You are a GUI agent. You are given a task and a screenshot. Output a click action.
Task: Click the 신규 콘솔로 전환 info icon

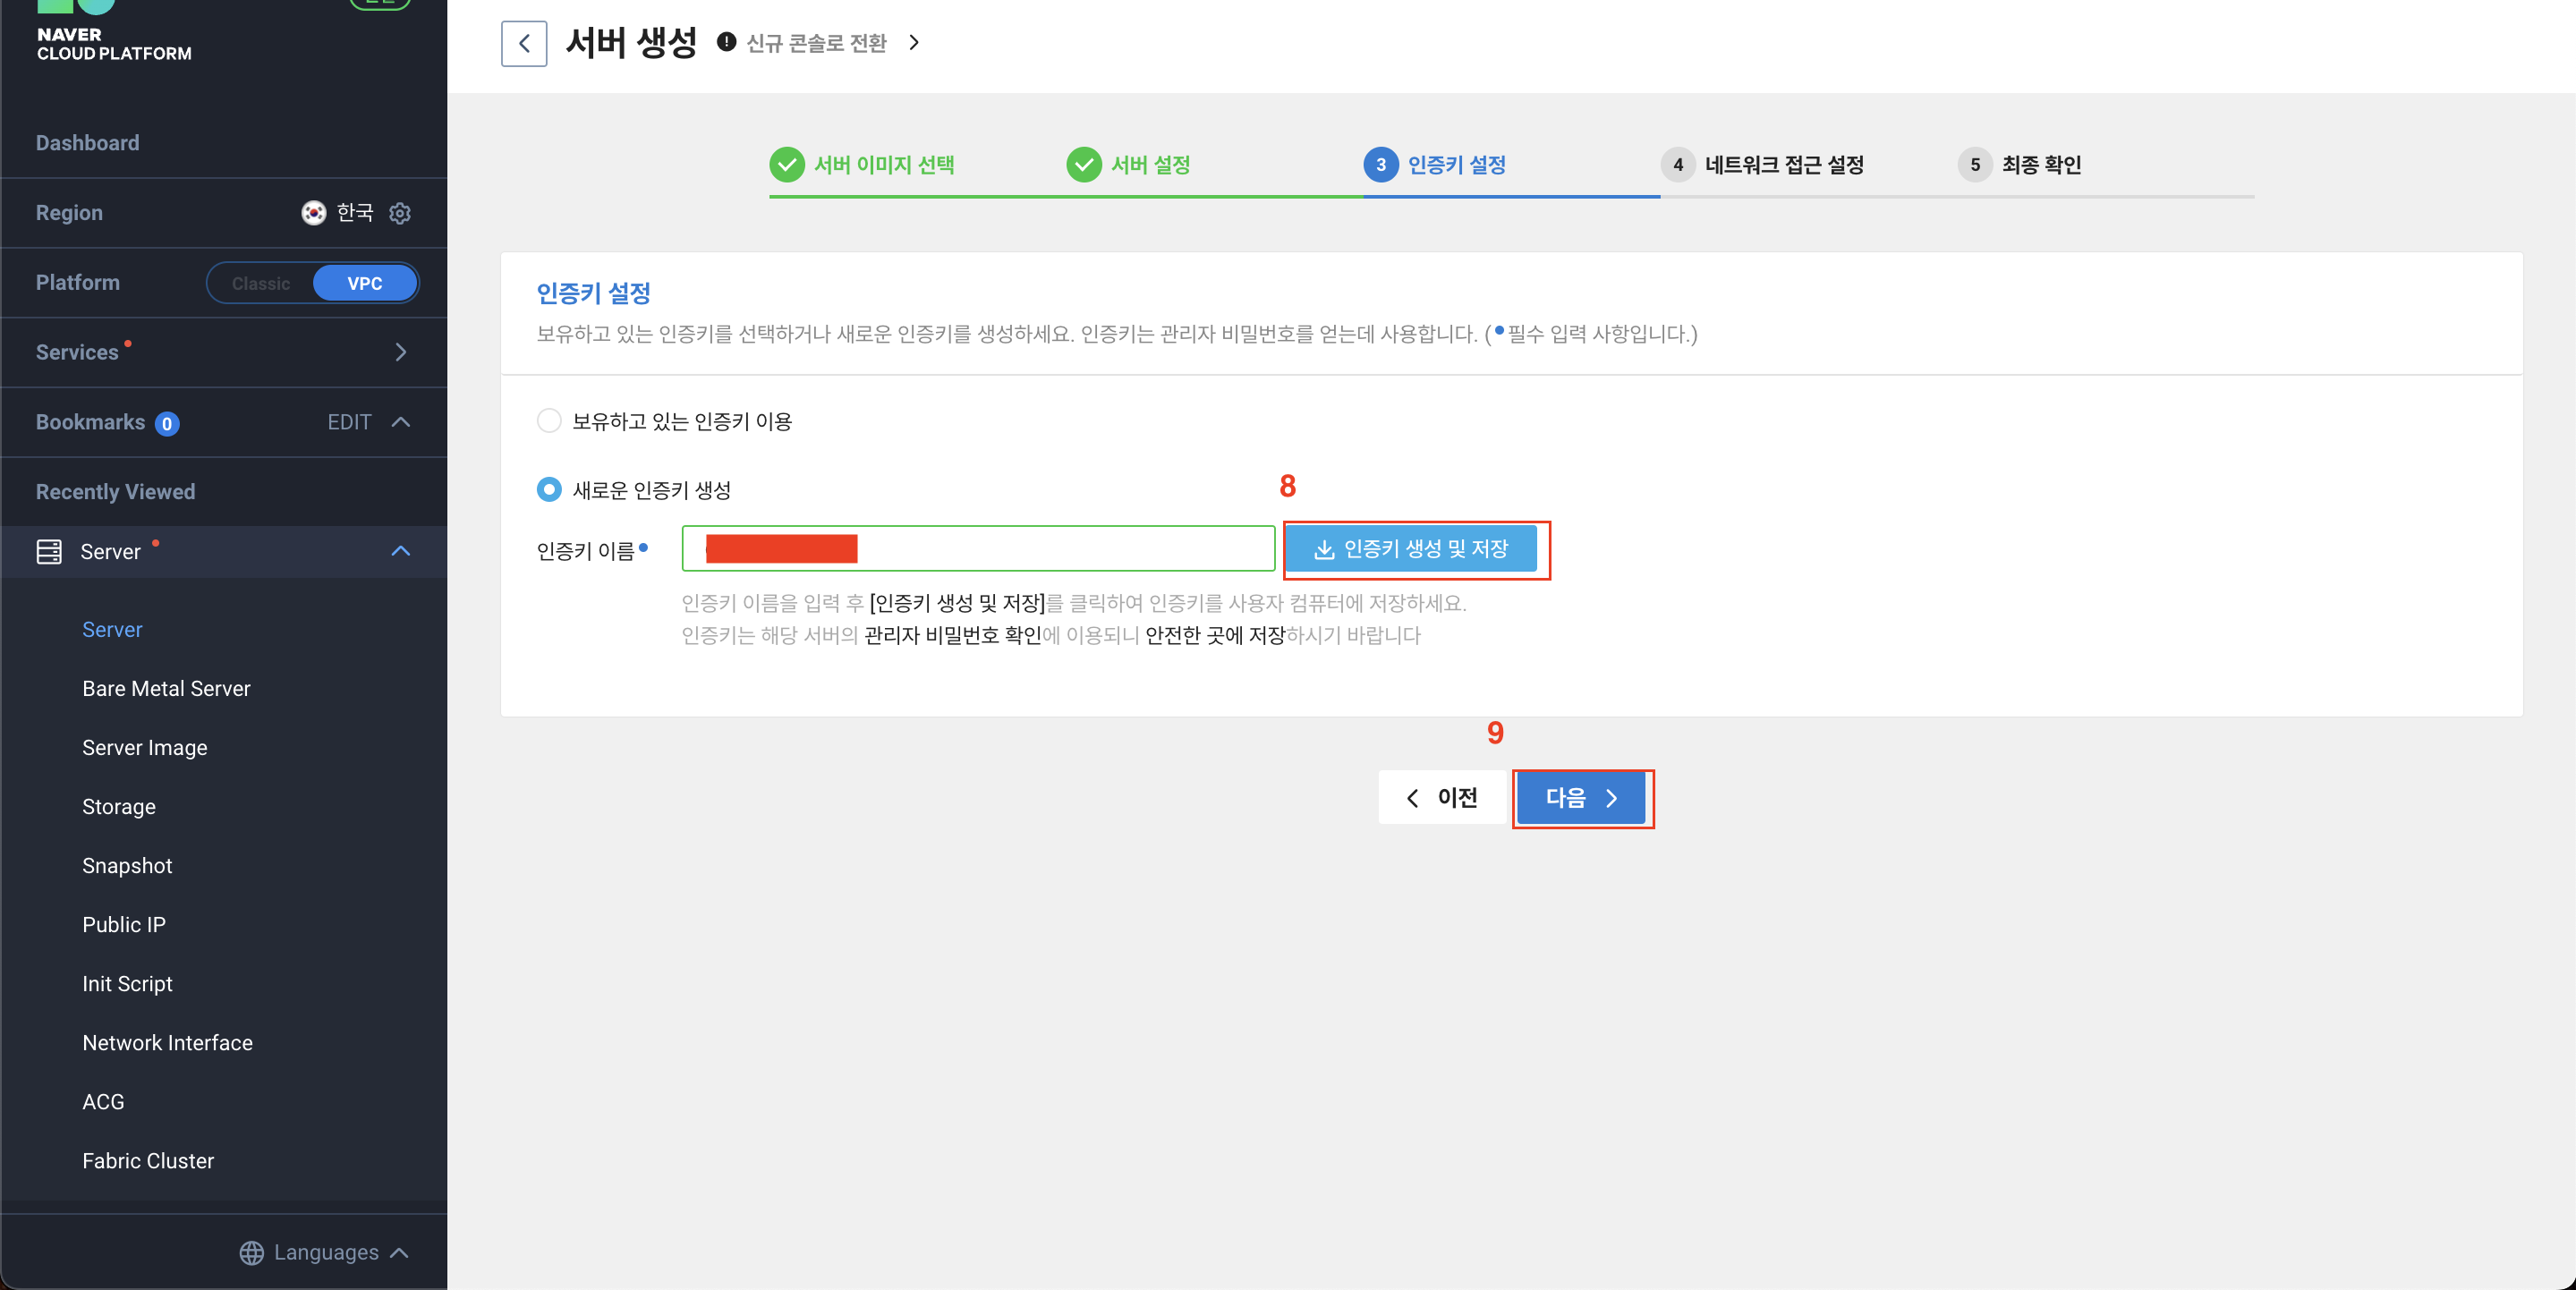point(727,42)
